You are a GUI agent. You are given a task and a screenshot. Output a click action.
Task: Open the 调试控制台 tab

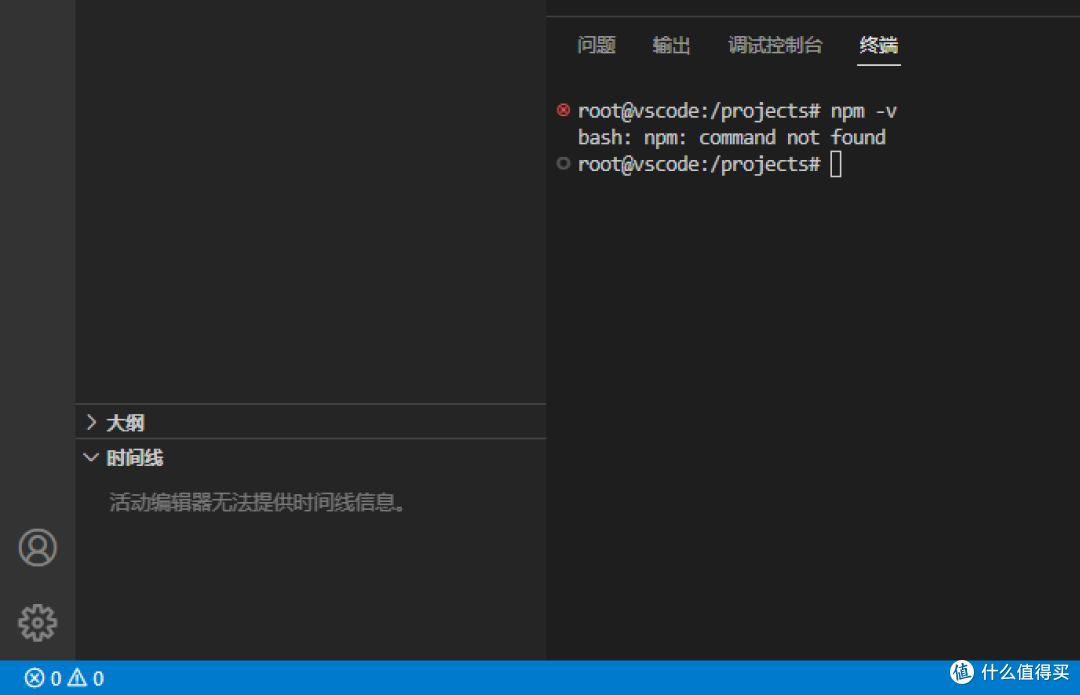click(x=776, y=45)
